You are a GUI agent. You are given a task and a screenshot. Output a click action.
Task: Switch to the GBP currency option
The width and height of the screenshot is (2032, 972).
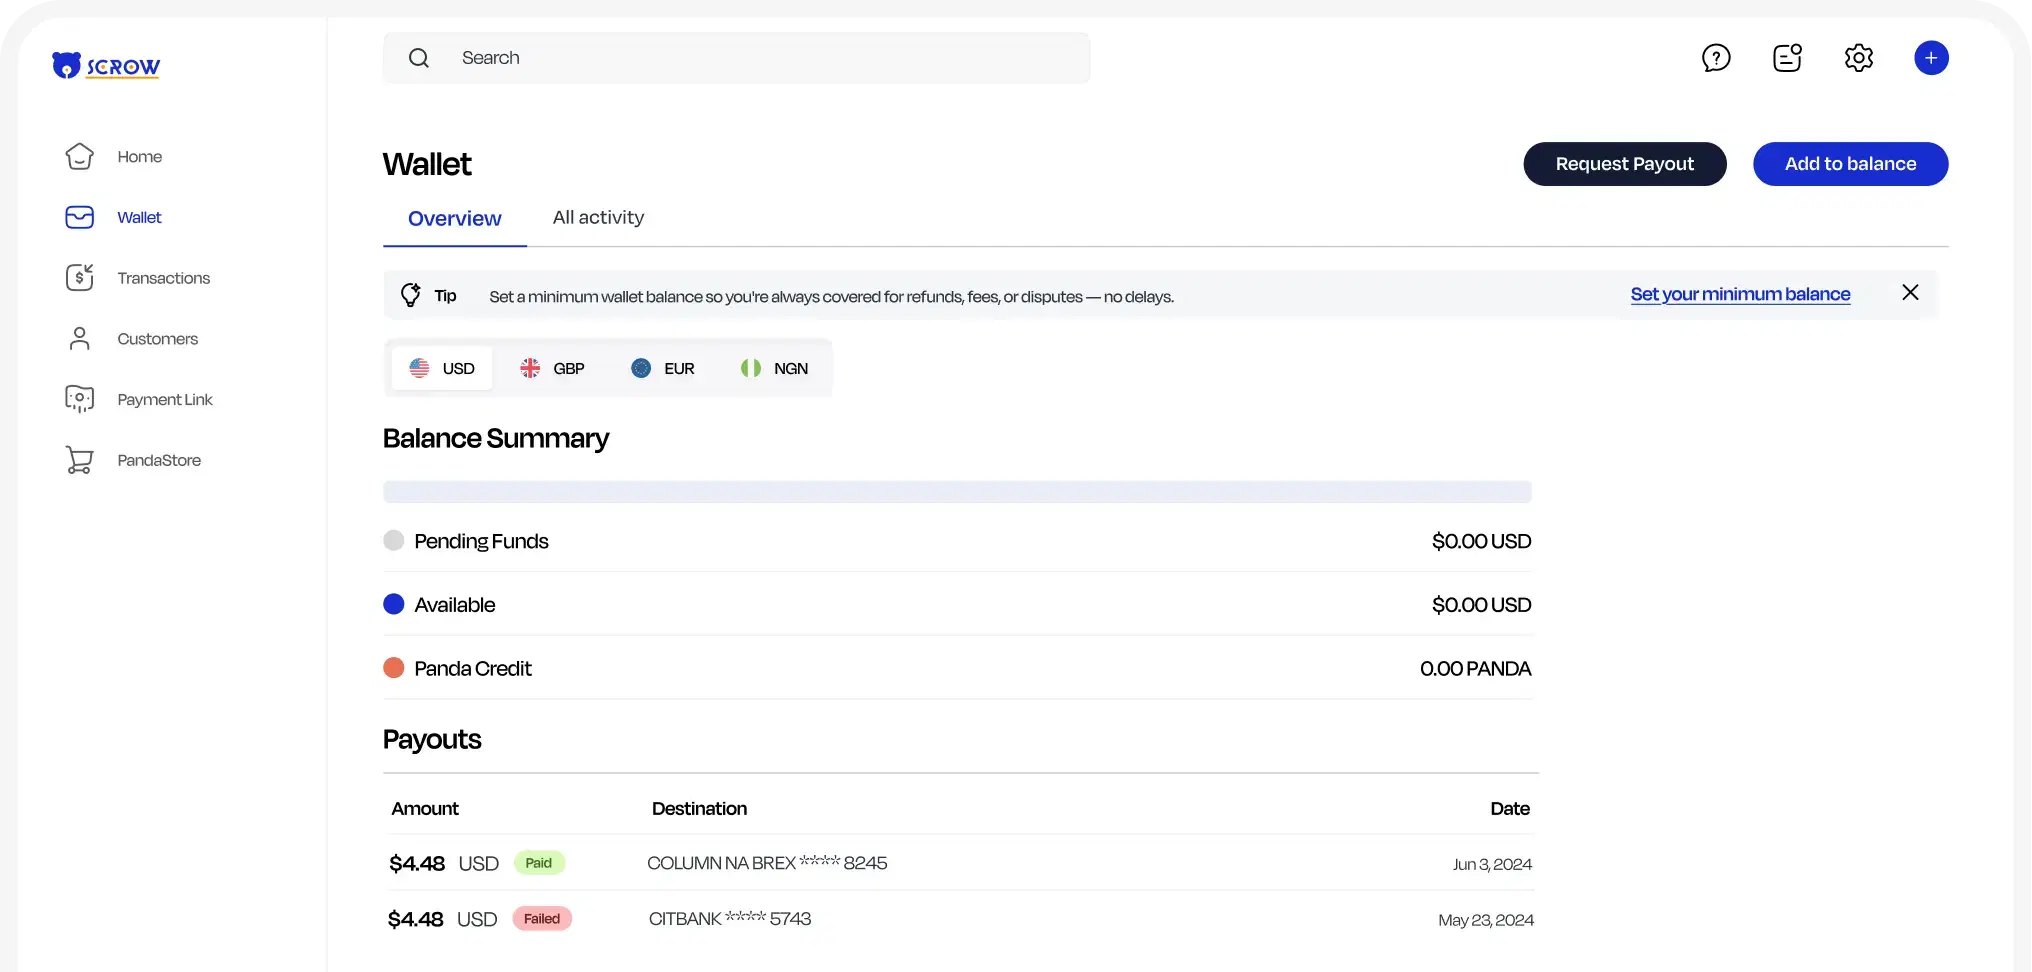pyautogui.click(x=551, y=368)
